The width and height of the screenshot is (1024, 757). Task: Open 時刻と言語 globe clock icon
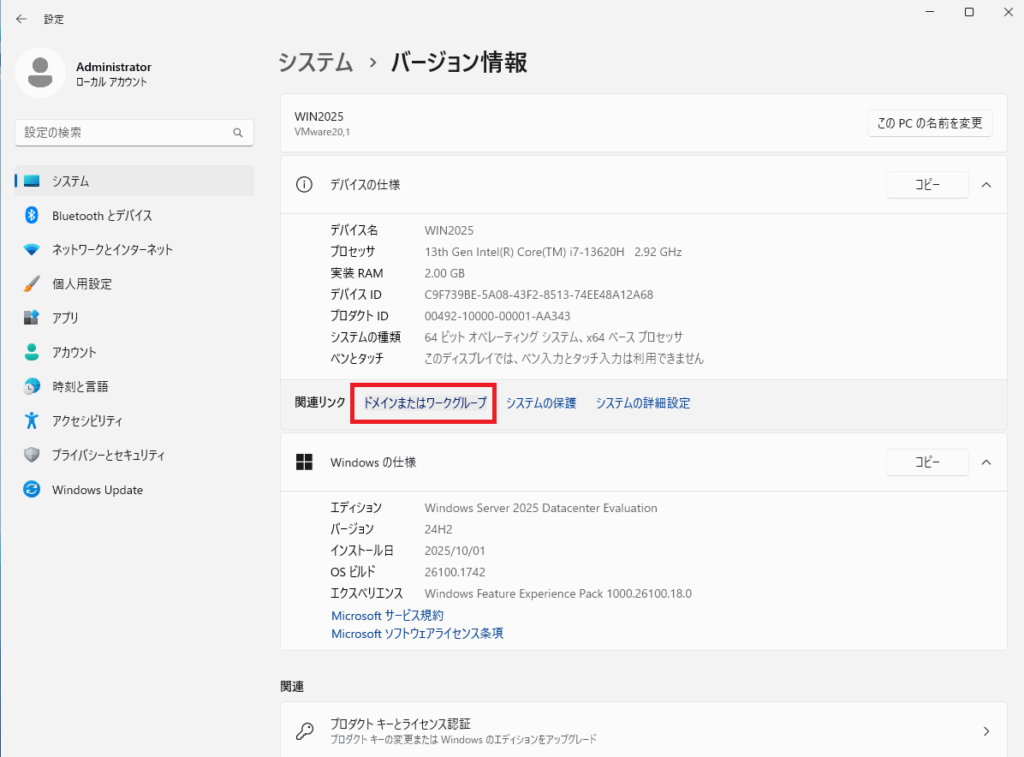point(31,386)
